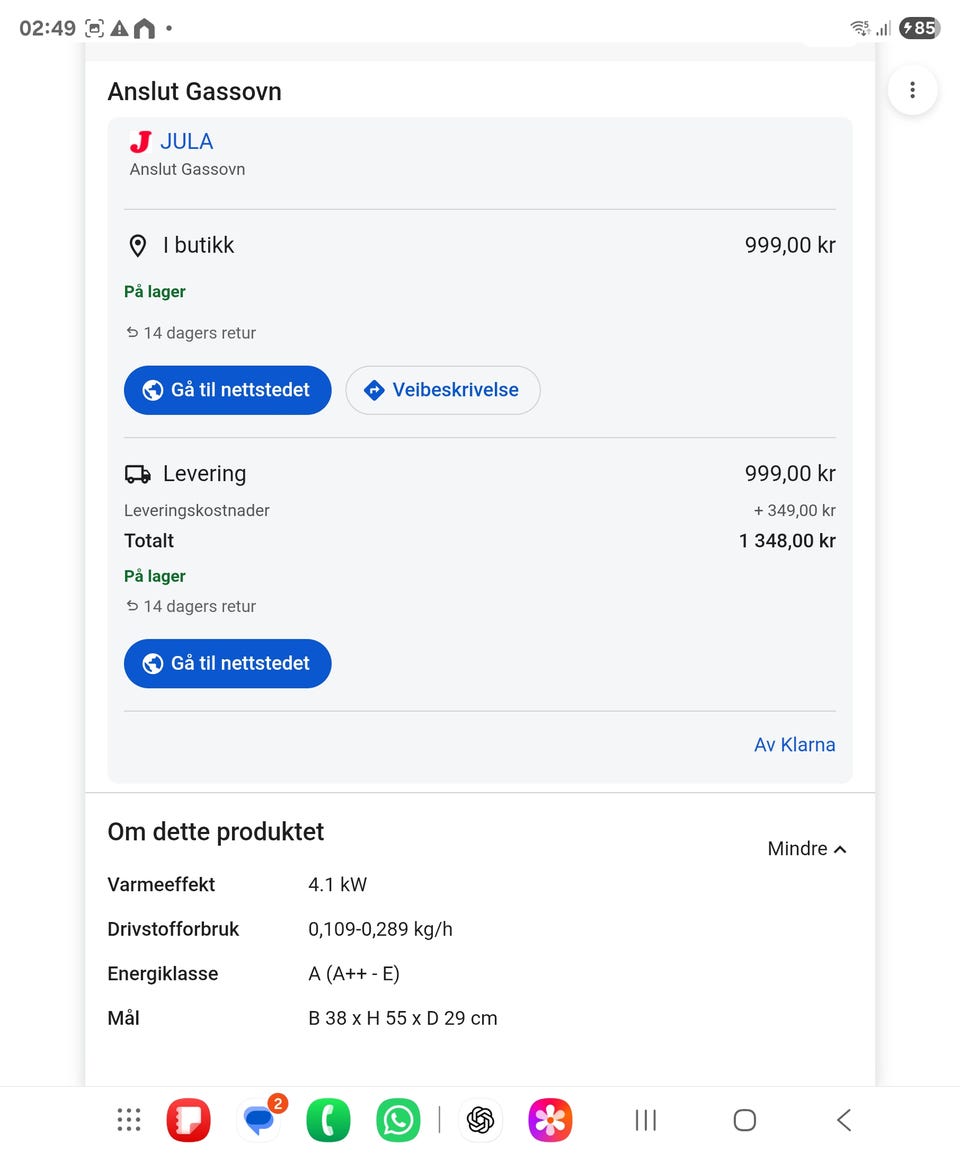This screenshot has height=1153, width=960.
Task: Tap the JULA store logo
Action: [x=140, y=141]
